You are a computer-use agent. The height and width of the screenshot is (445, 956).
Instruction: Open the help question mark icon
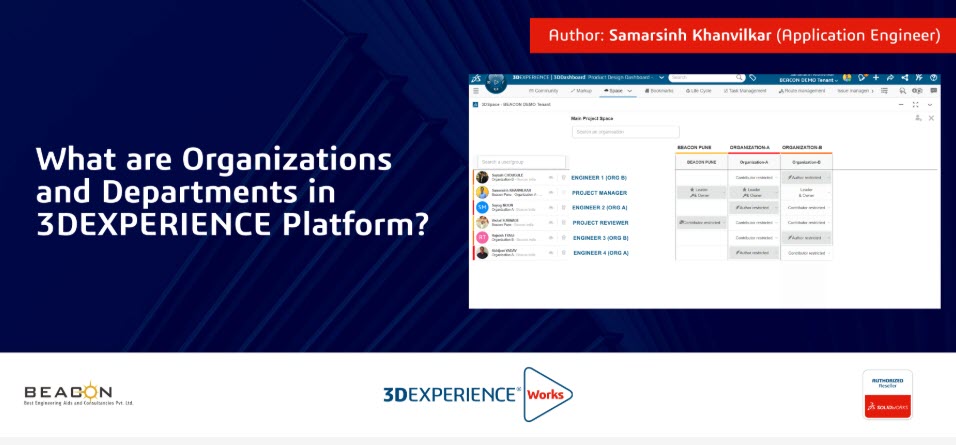point(933,77)
